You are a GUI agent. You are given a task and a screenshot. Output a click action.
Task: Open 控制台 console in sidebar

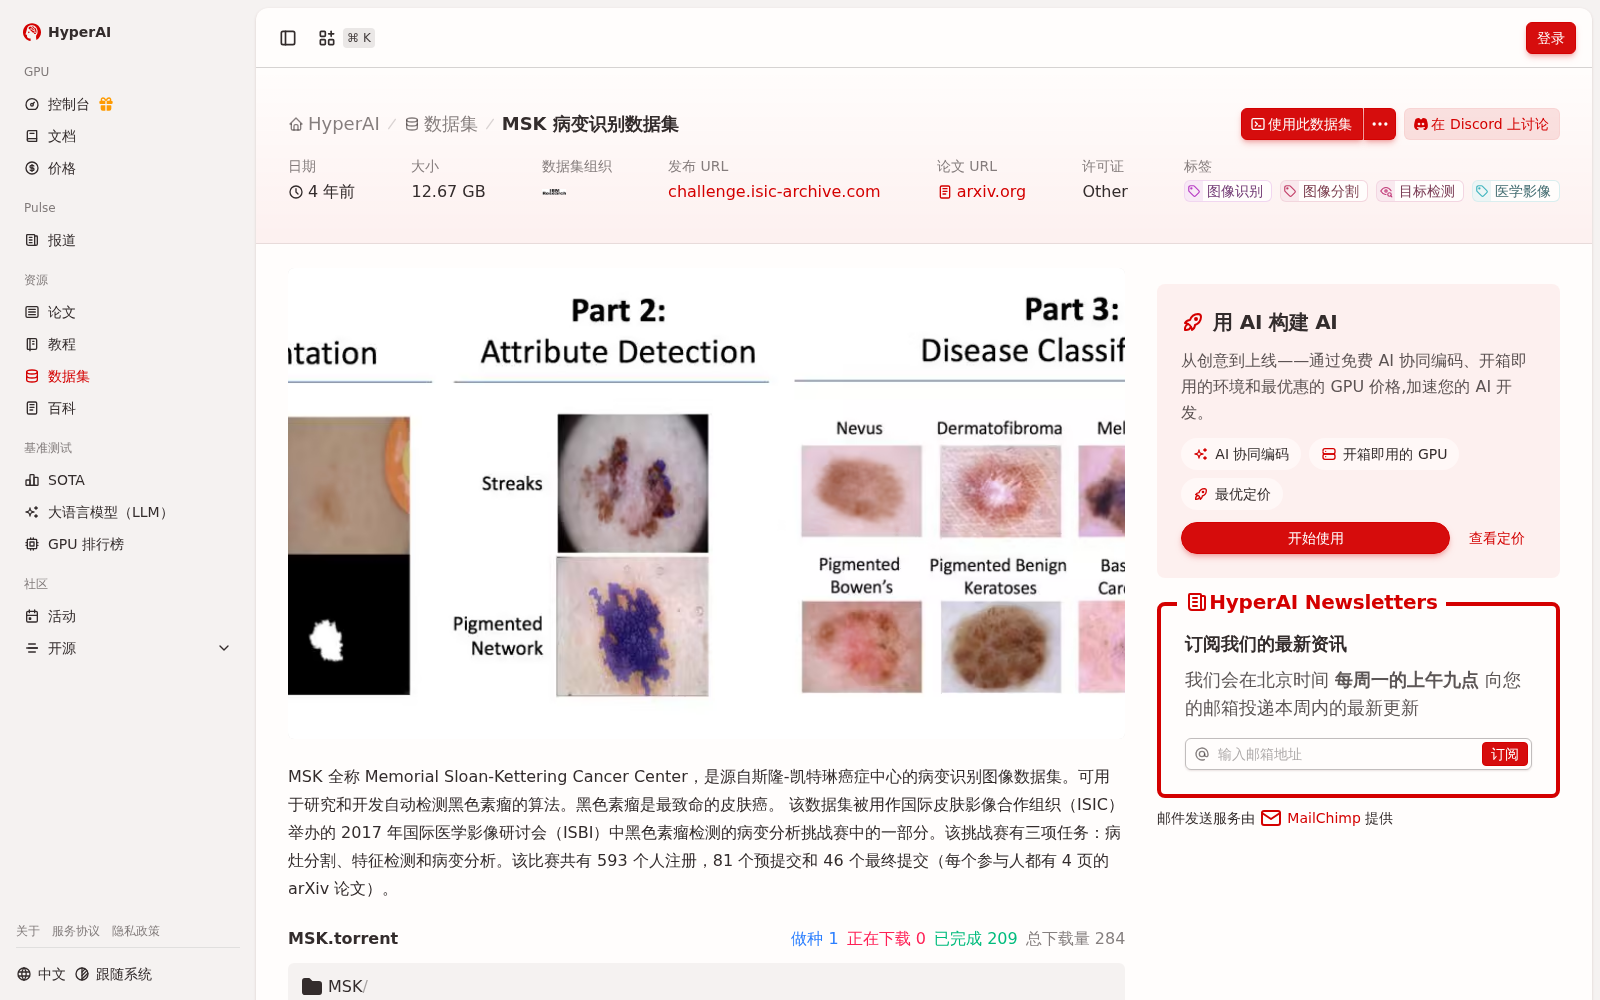[68, 104]
